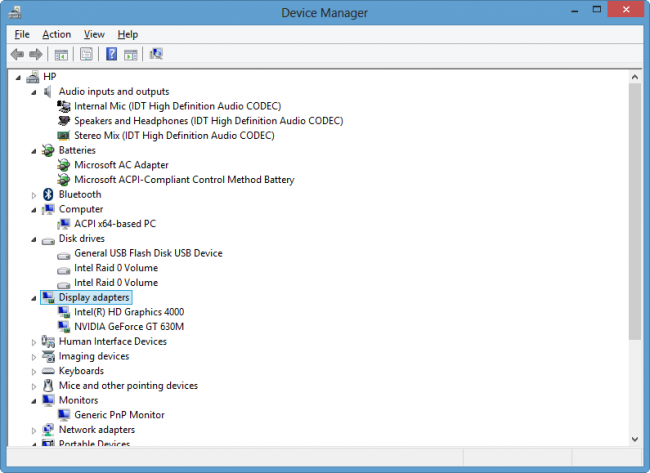Maximize the Device Manager window
The width and height of the screenshot is (650, 473).
[x=597, y=10]
